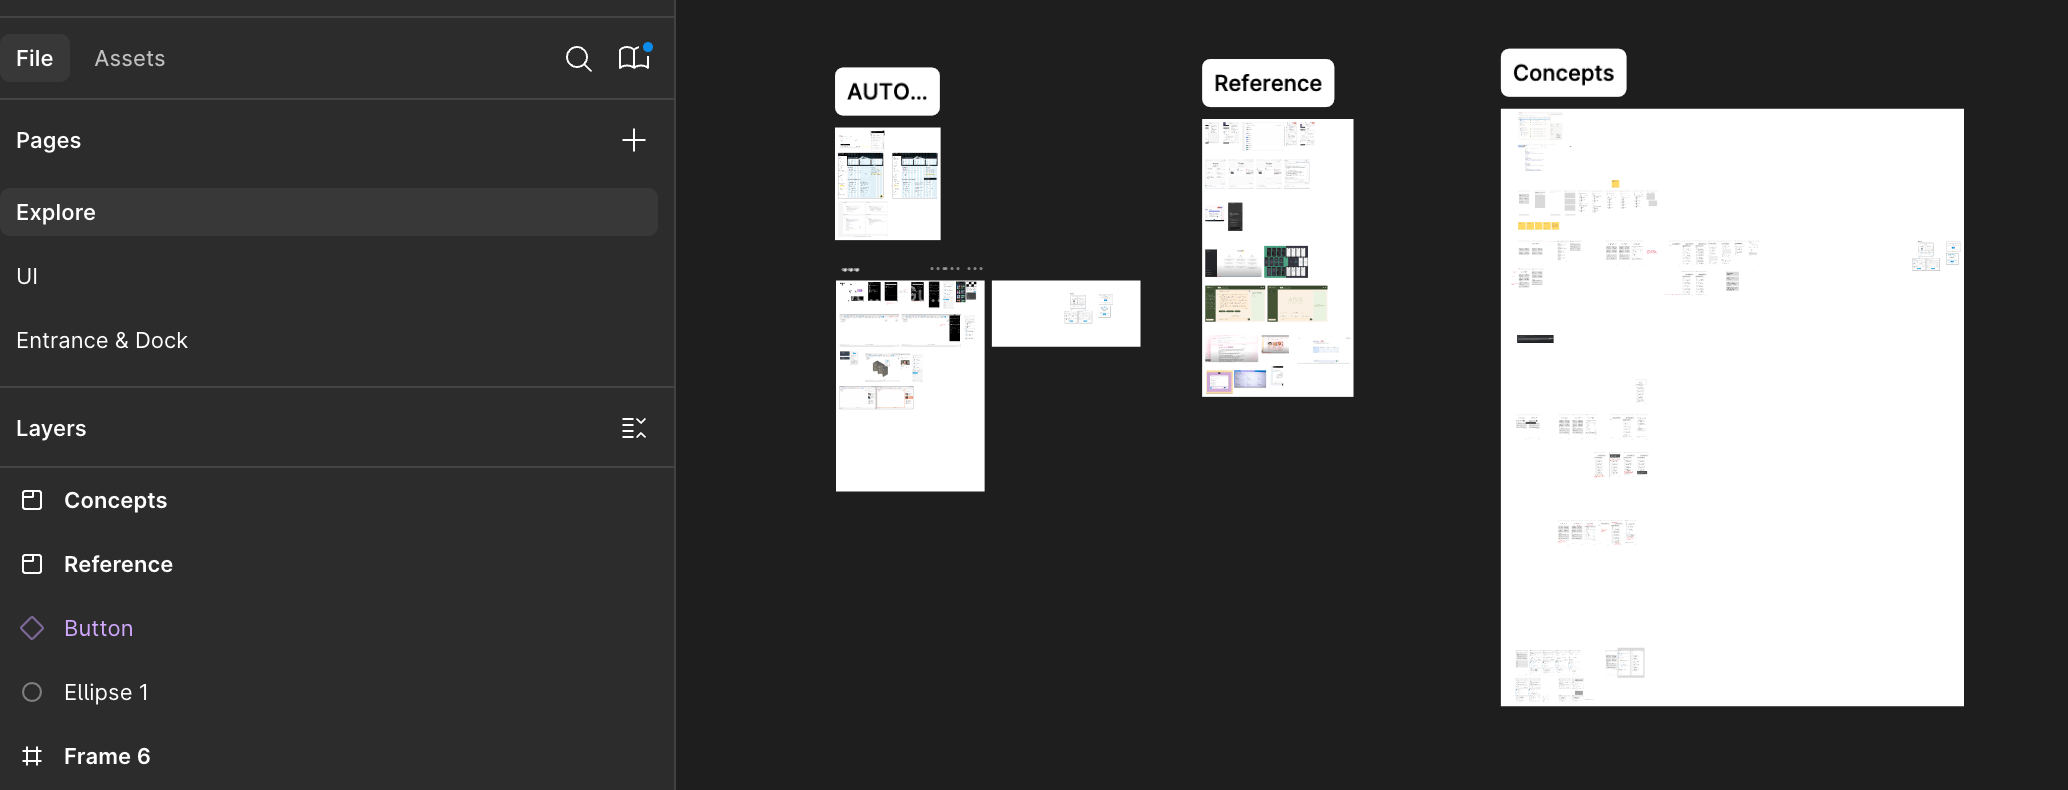Select the wide white frame left of Reference
Screen dimensions: 2068x790
[1066, 314]
